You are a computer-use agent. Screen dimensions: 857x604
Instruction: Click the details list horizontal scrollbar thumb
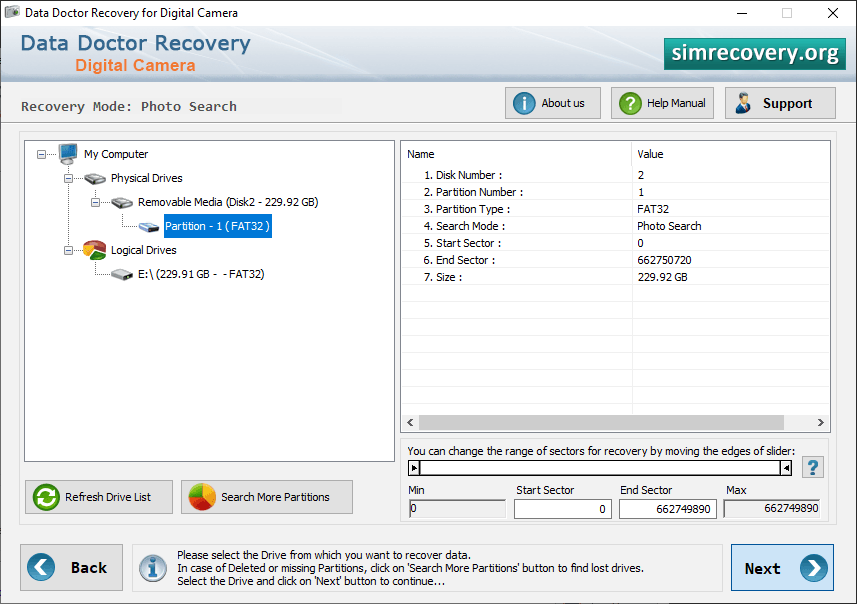(x=601, y=423)
